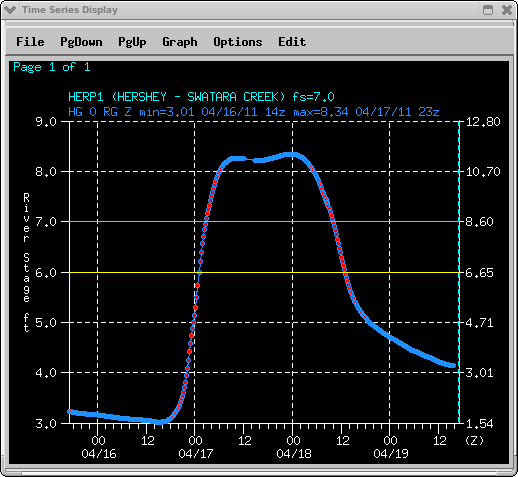Click the 9.0 left axis label
518x477 pixels.
pyautogui.click(x=46, y=122)
